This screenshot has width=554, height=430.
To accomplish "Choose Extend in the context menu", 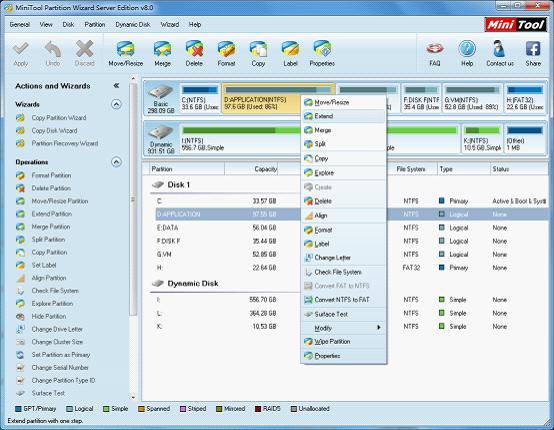I will pyautogui.click(x=343, y=116).
